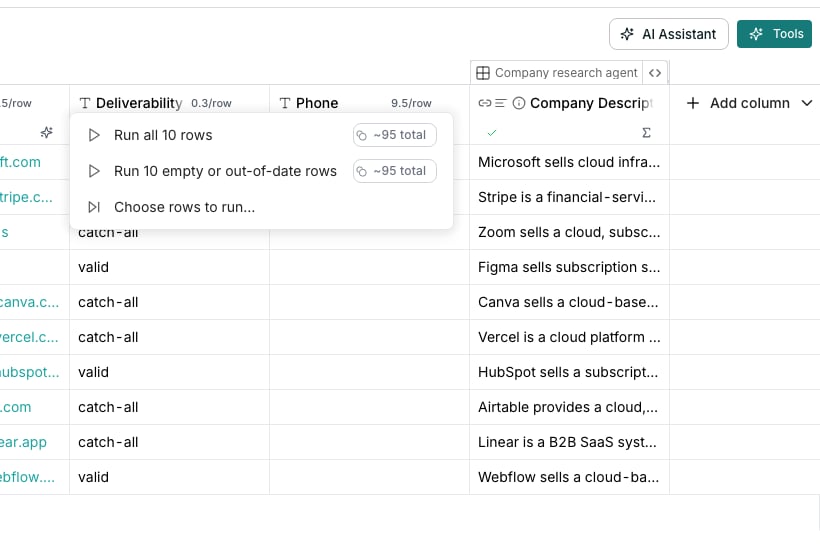Click the table grid icon beside Company research agent
Image resolution: width=820 pixels, height=560 pixels.
[483, 73]
